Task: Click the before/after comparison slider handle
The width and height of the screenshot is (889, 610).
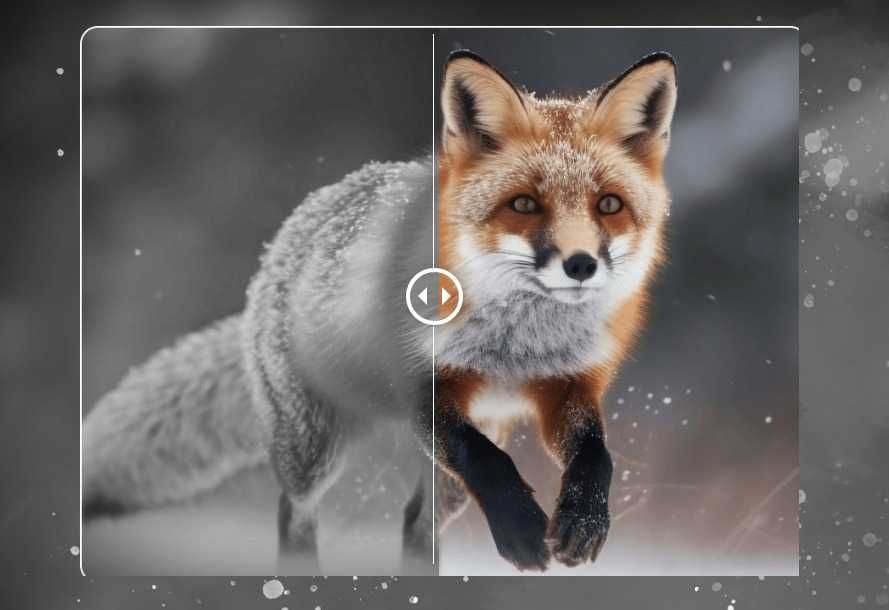Action: pos(434,296)
